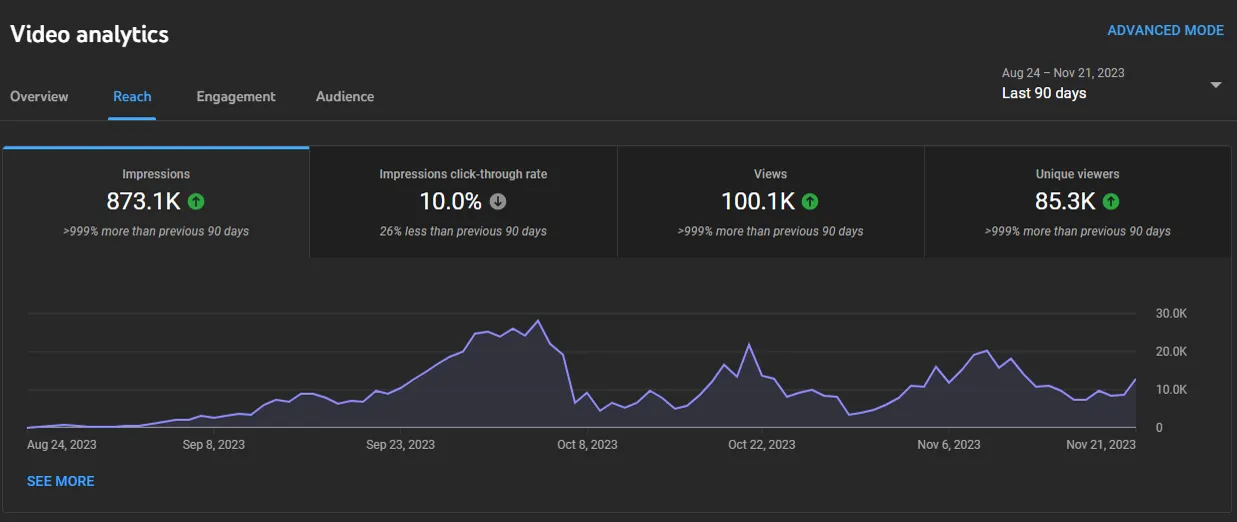Click the 85.3K unique viewers value
The height and width of the screenshot is (522, 1237).
pyautogui.click(x=1065, y=201)
